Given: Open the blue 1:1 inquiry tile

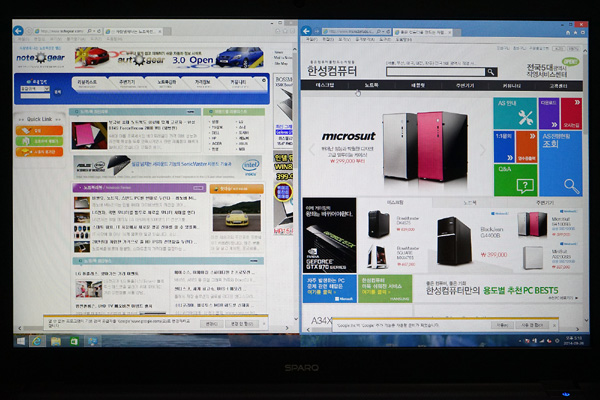Looking at the screenshot, I should click(504, 147).
